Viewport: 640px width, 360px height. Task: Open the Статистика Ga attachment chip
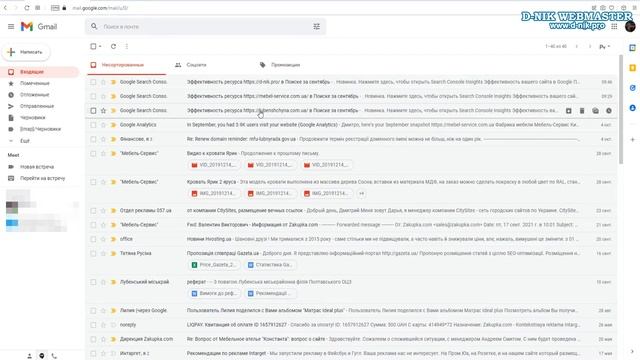pyautogui.click(x=270, y=265)
